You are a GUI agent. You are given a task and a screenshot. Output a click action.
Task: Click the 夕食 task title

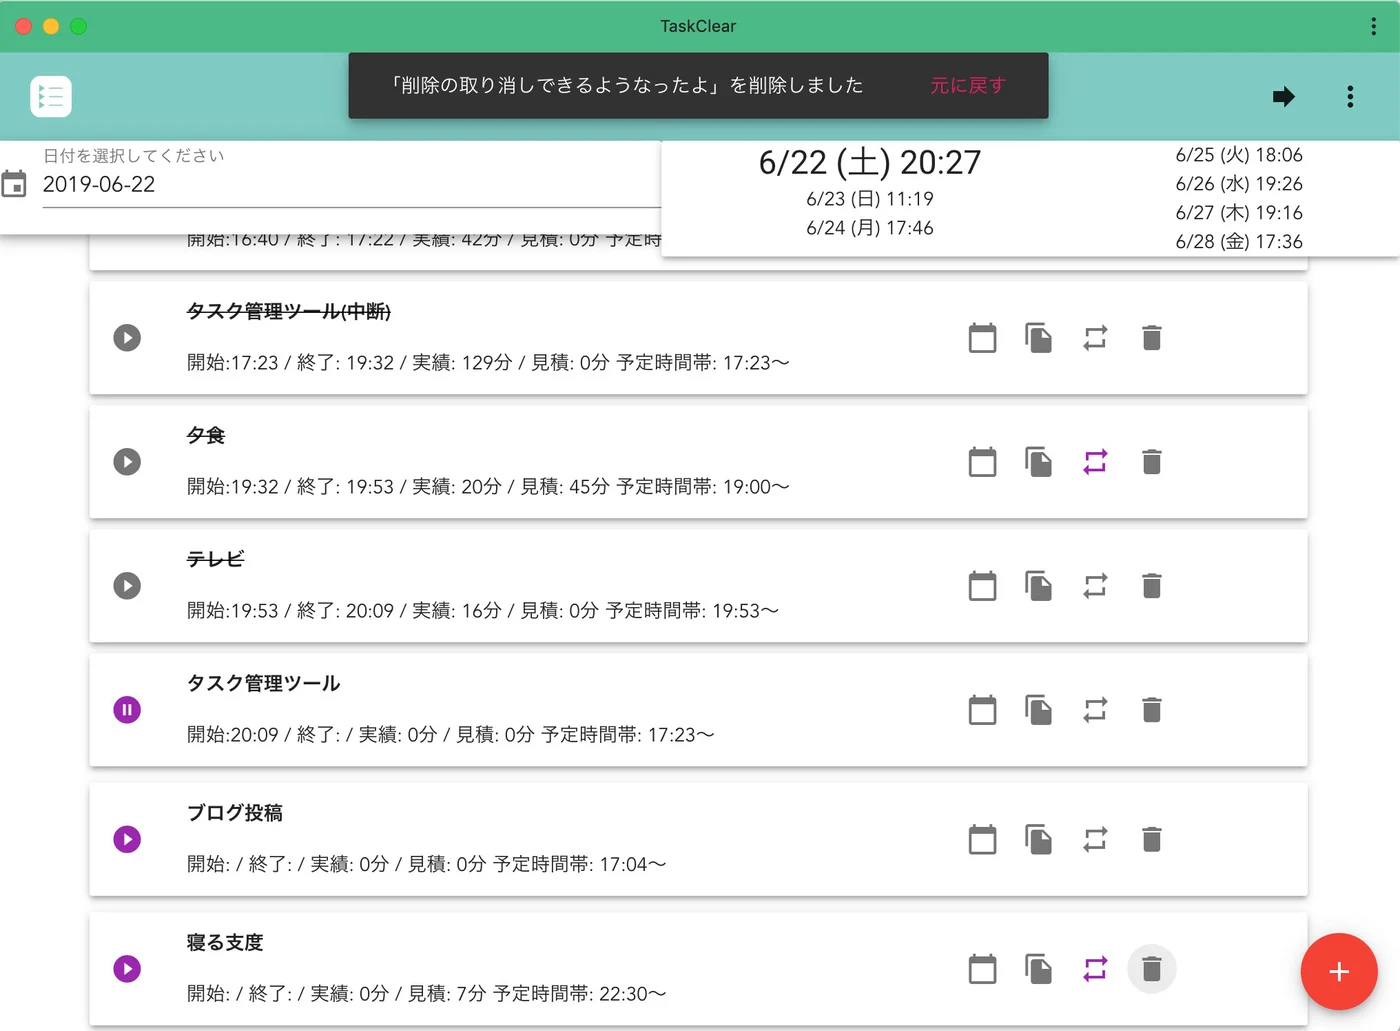(206, 436)
